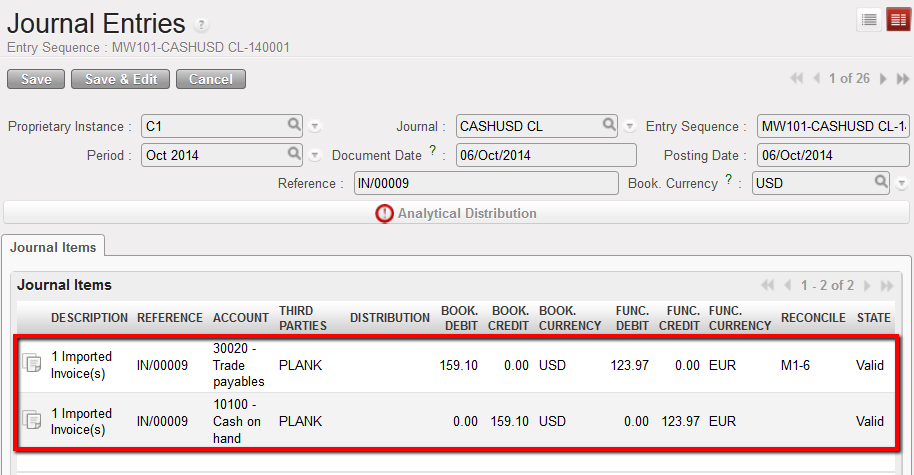The height and width of the screenshot is (475, 914).
Task: Open the Trade payables line edit icon
Action: tap(32, 366)
